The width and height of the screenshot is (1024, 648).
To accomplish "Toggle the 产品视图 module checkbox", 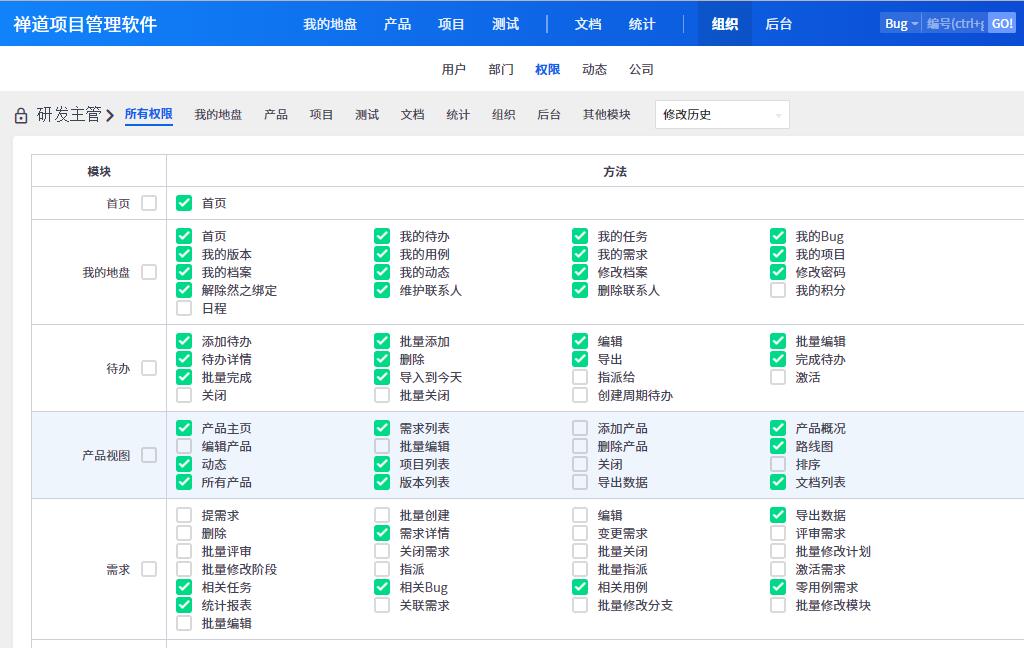I will [149, 455].
